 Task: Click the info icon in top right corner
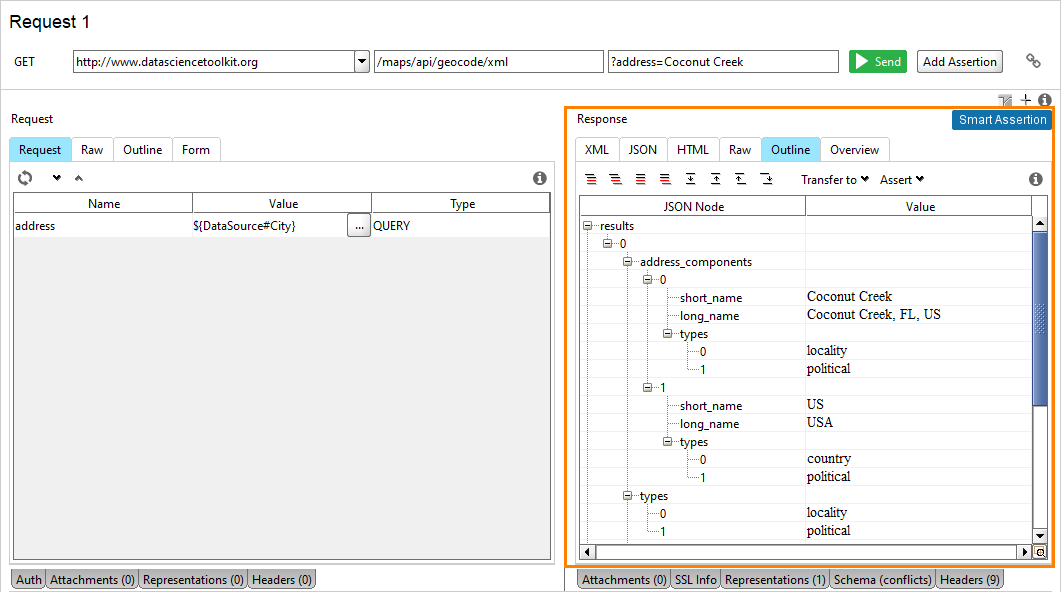click(1044, 100)
